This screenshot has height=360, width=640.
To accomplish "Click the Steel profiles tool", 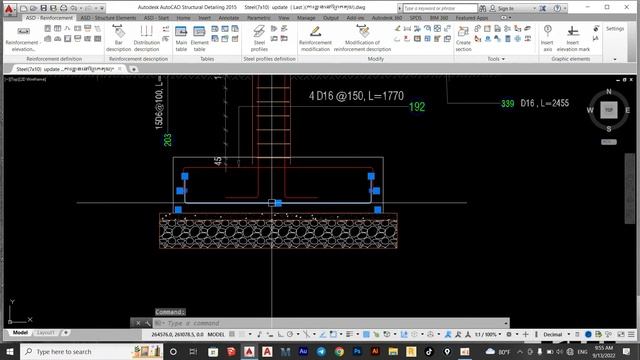I will [259, 39].
